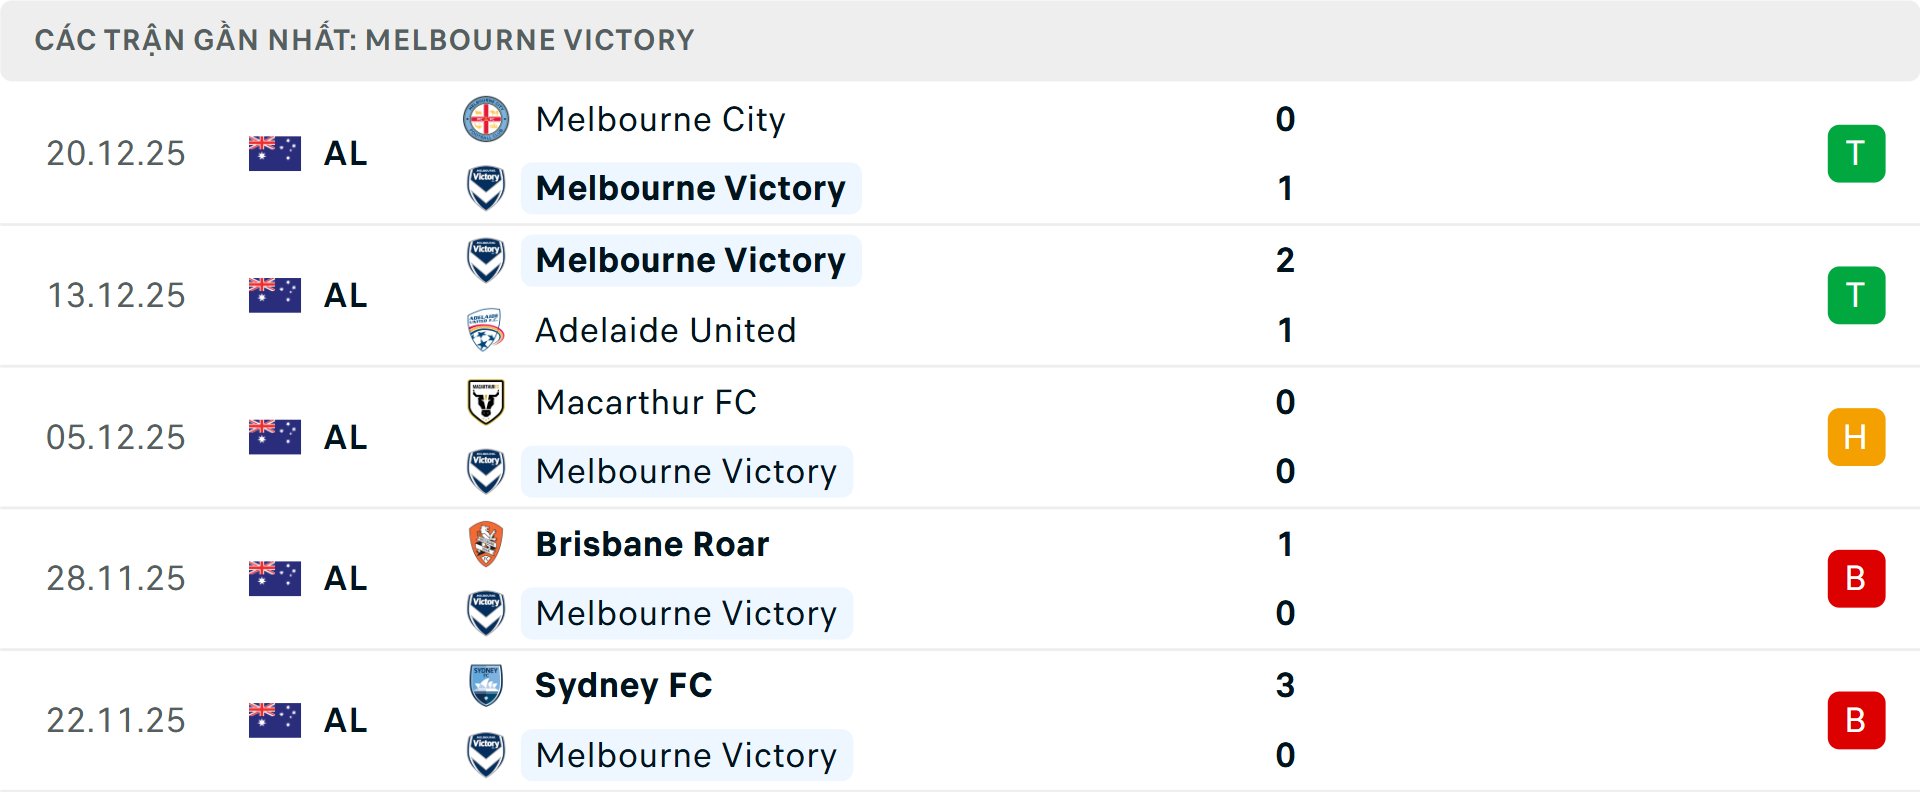
Task: Select the Brisbane Roar shield icon
Action: click(487, 544)
